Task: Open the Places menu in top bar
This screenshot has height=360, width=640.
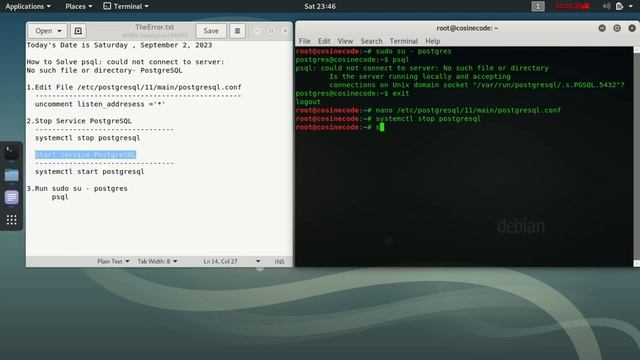Action: [79, 6]
